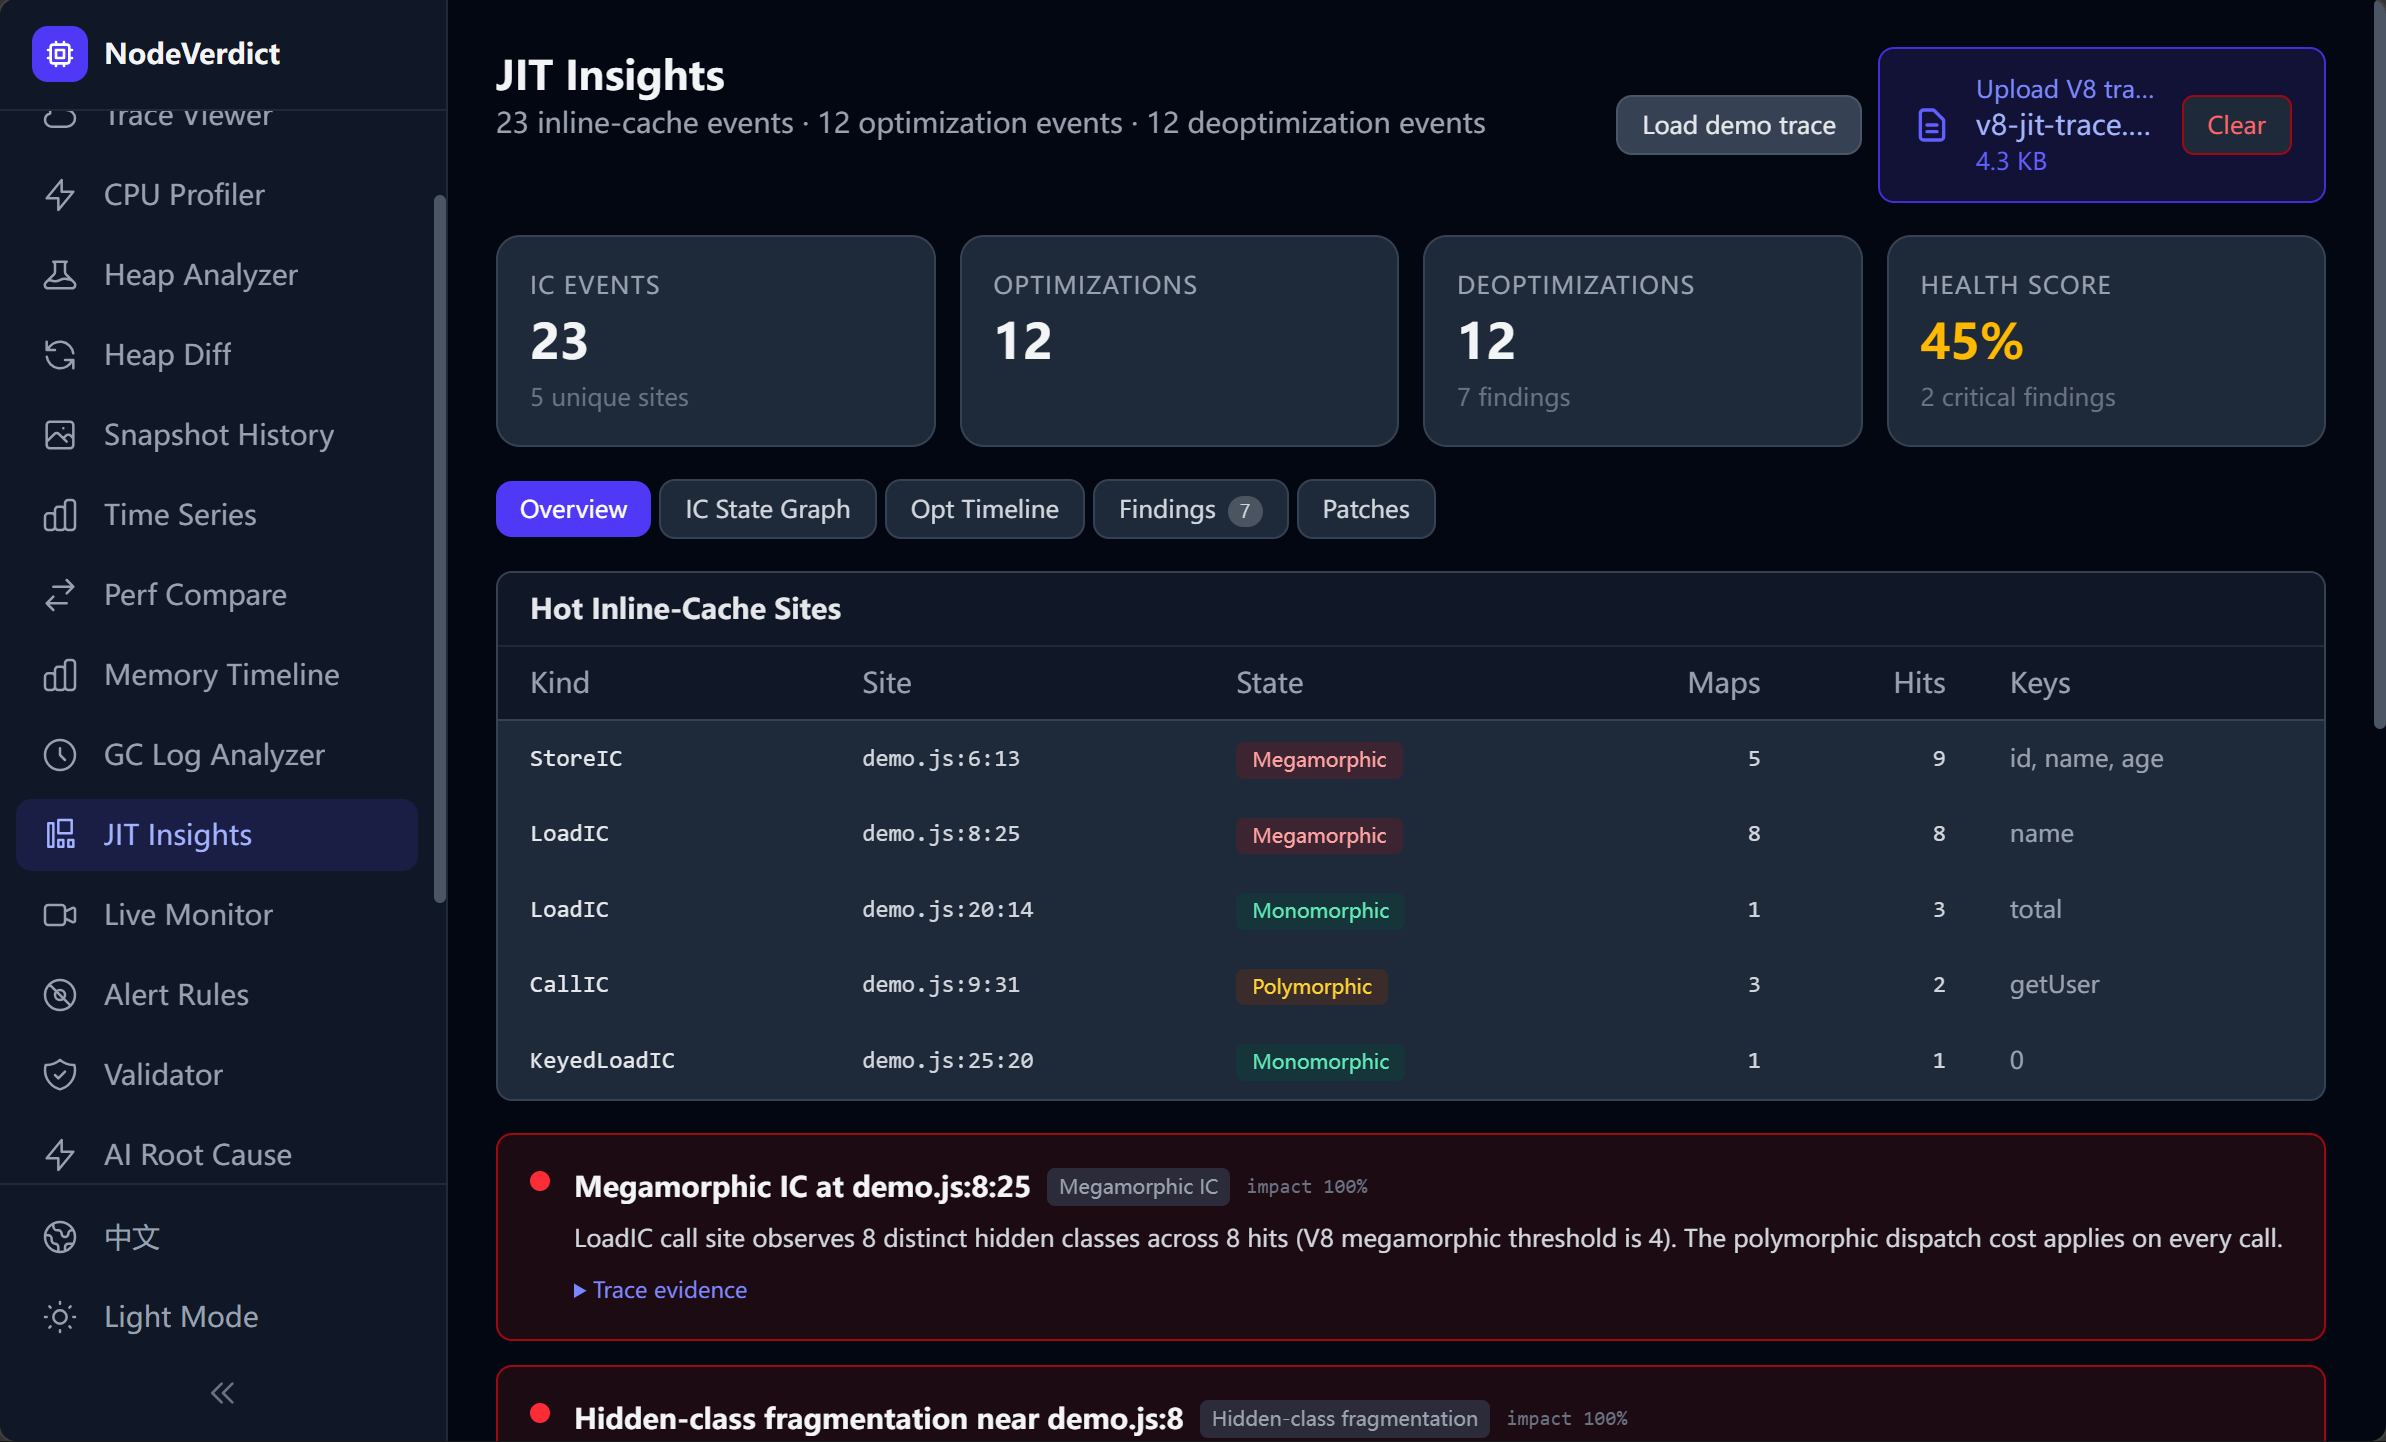Open the Perf Compare arrows icon
Viewport: 2386px width, 1442px height.
(60, 595)
